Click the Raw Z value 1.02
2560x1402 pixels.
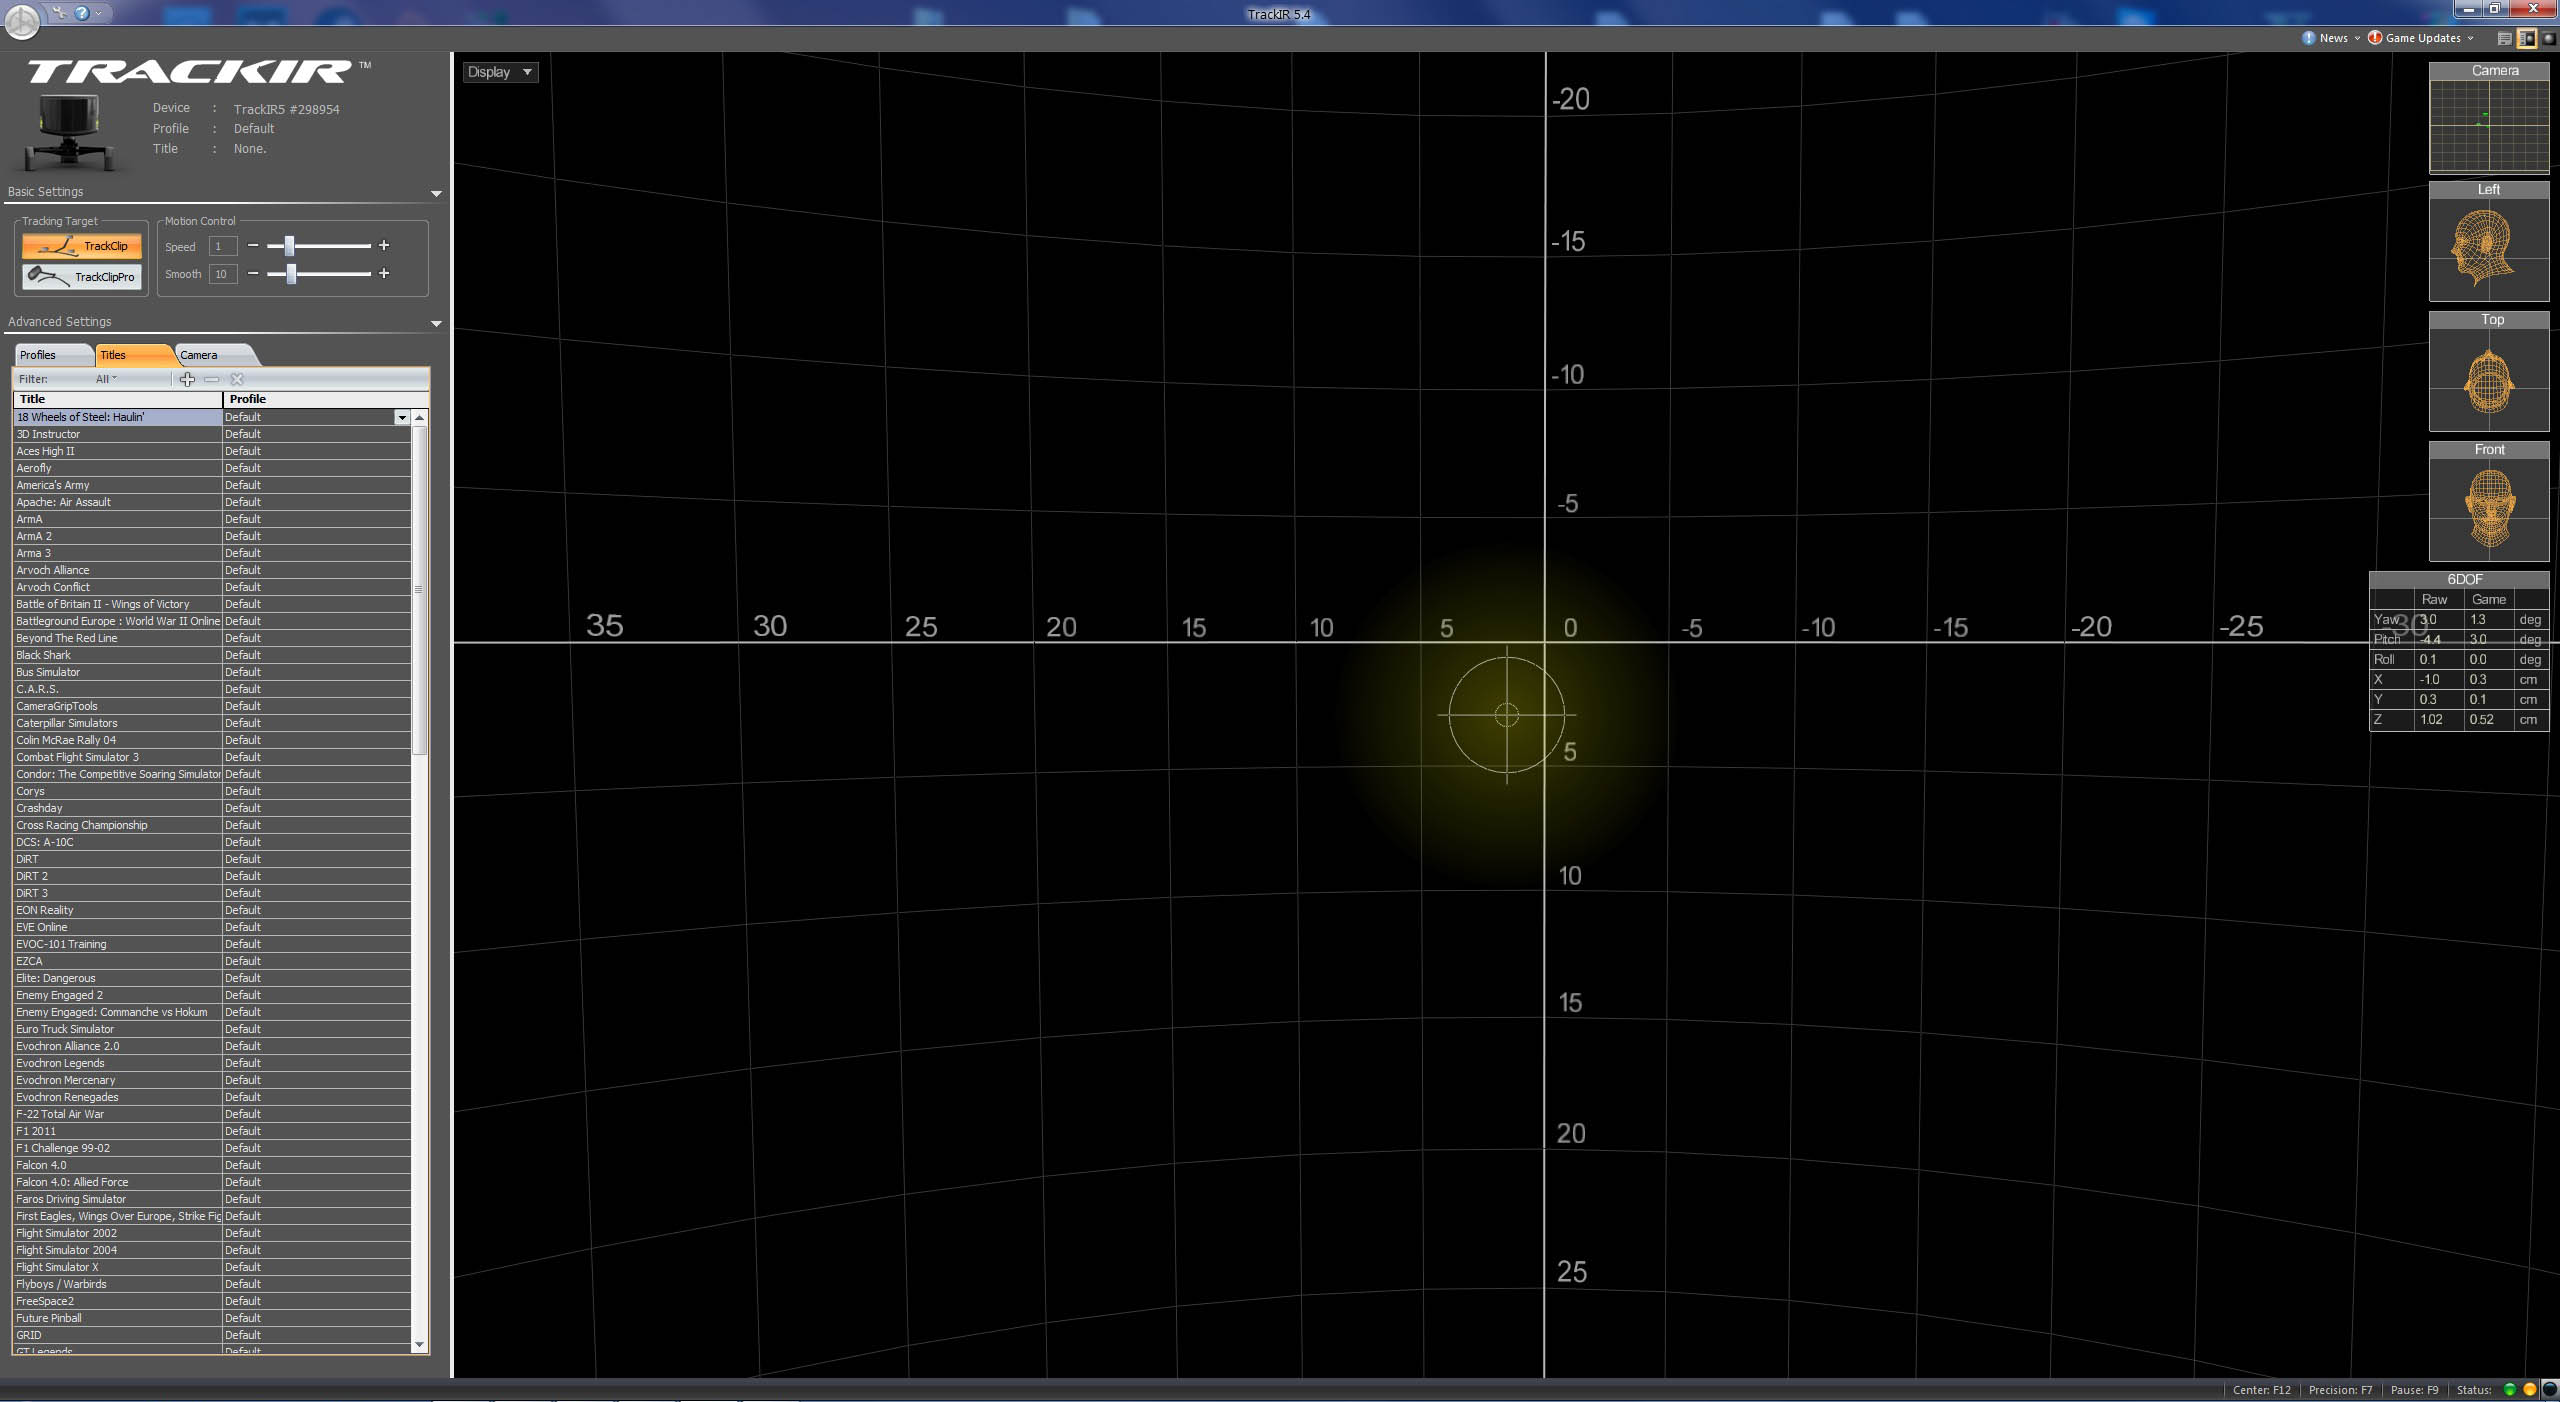coord(2431,720)
